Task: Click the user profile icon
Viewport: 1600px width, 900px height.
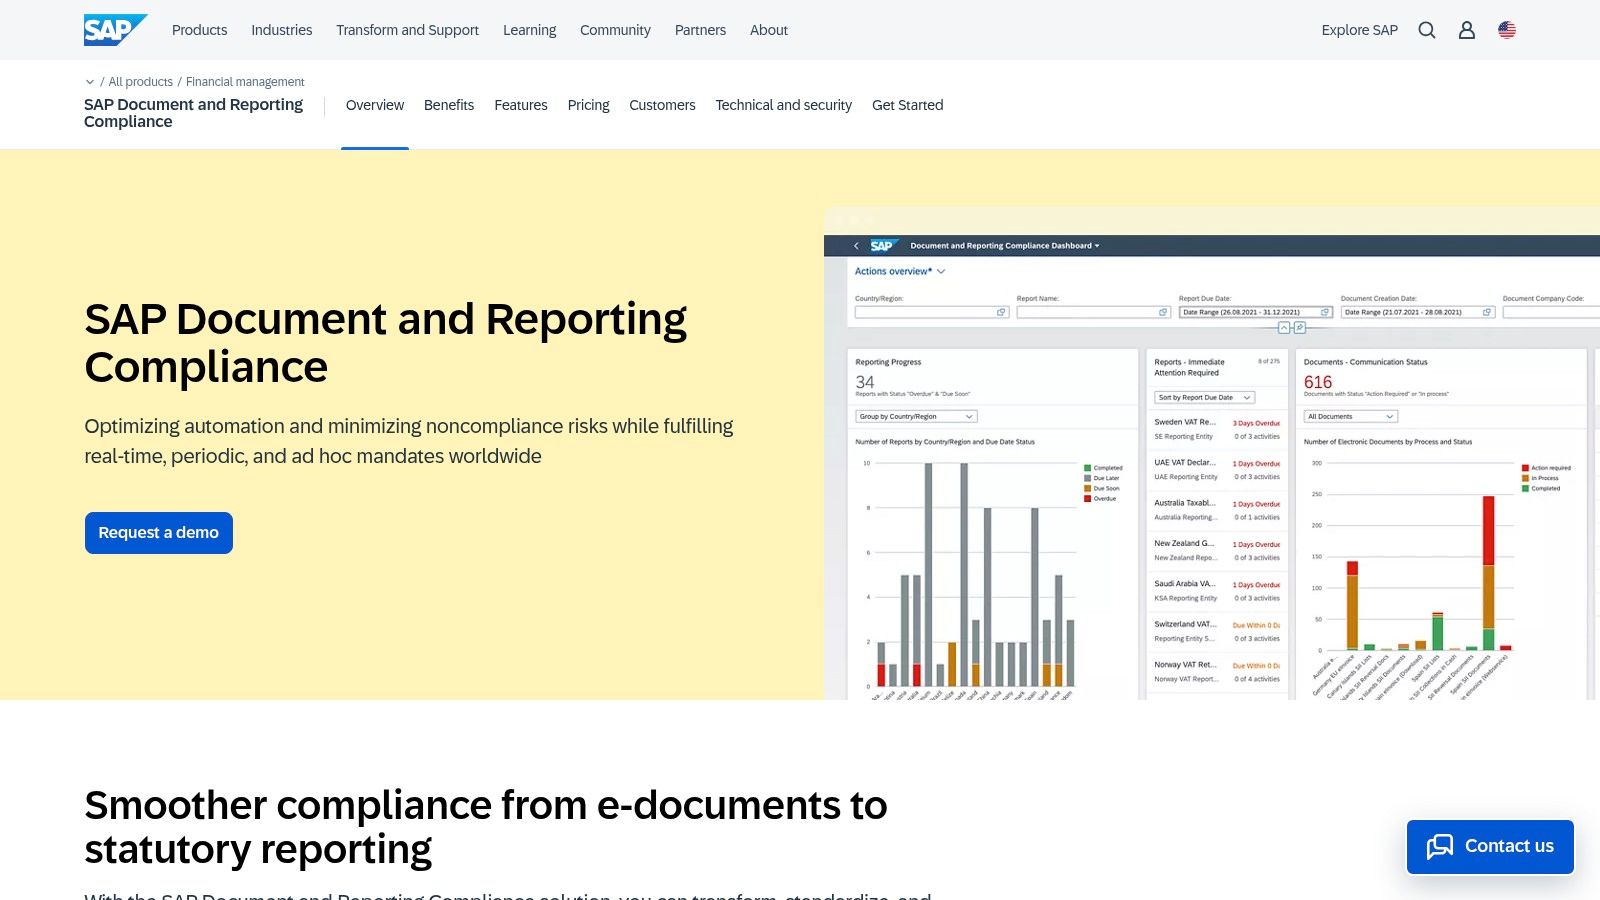Action: [x=1466, y=30]
